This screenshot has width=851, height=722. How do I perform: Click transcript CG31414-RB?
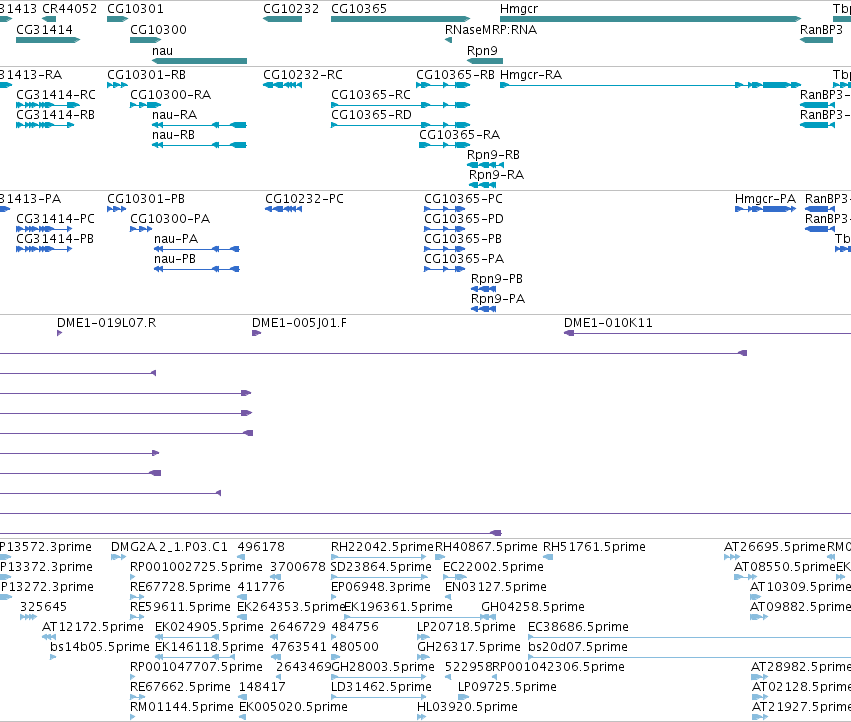[55, 115]
